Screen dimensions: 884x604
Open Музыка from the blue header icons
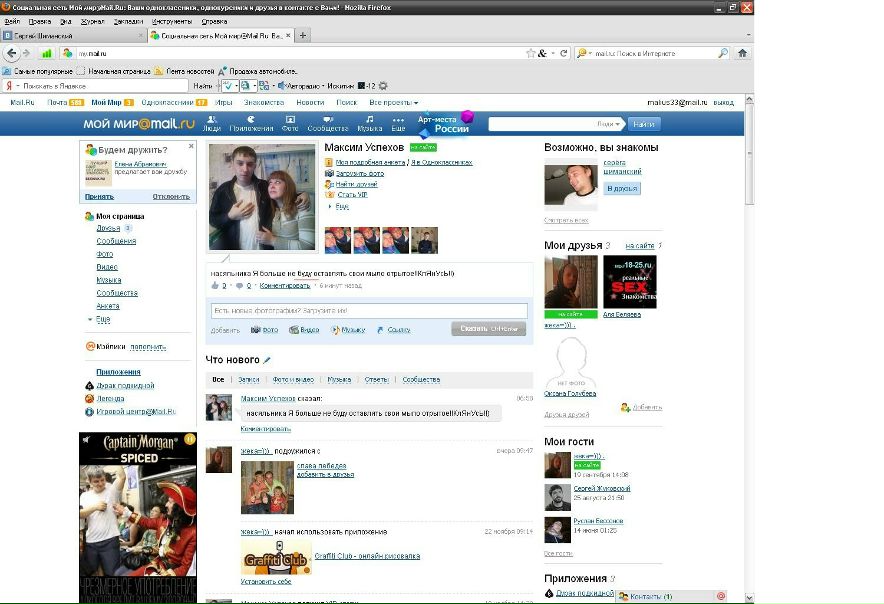pyautogui.click(x=369, y=123)
